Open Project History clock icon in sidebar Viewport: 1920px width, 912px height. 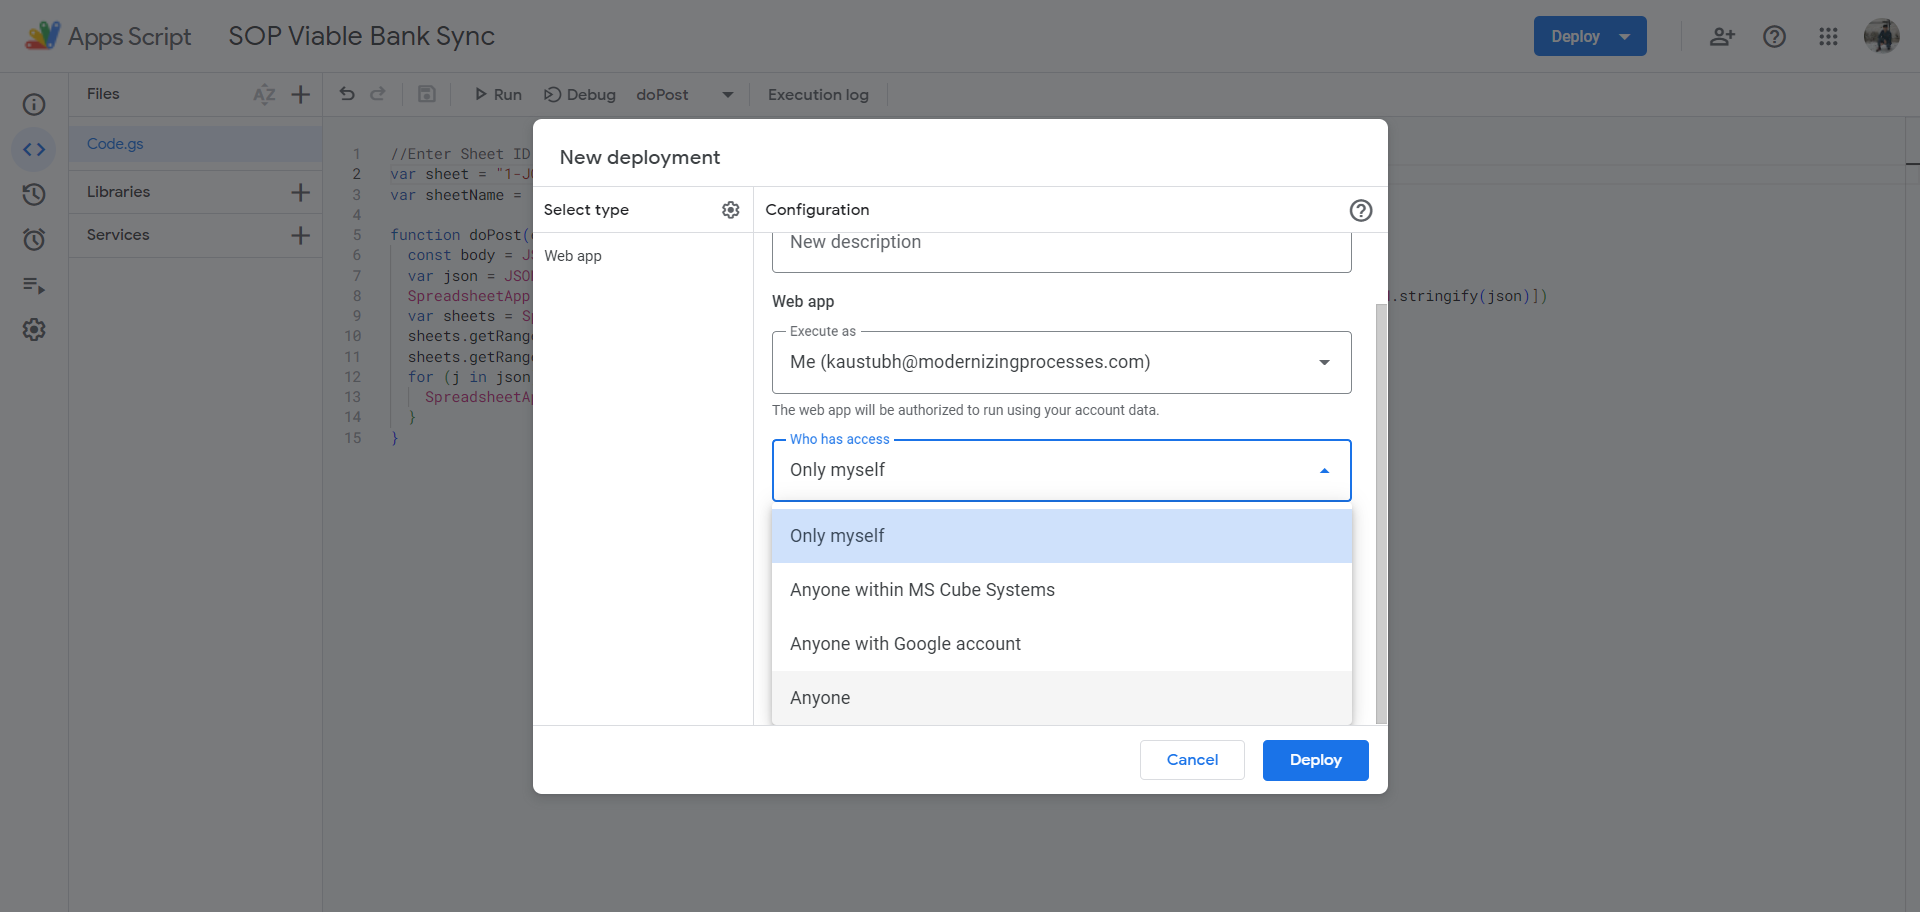34,194
